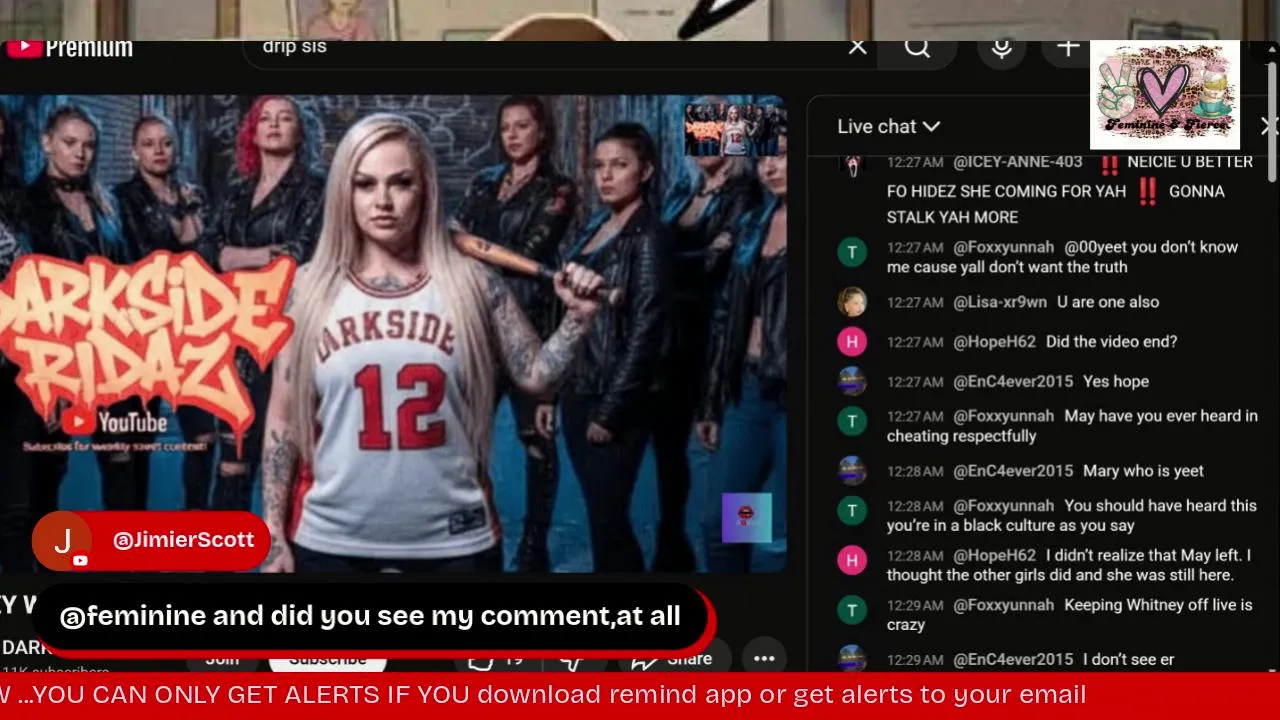Clear the search box with X
The image size is (1280, 720).
coord(857,47)
